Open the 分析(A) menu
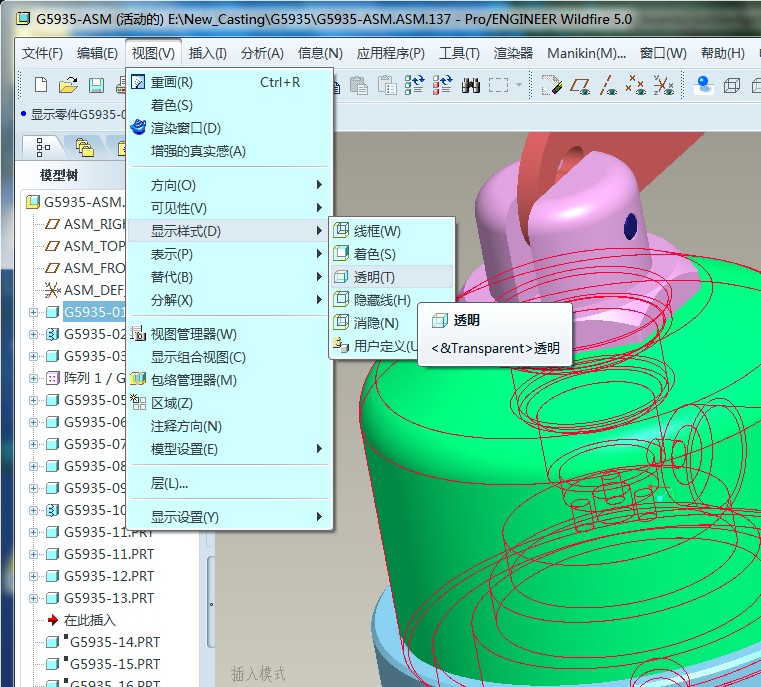Image resolution: width=761 pixels, height=687 pixels. point(262,53)
